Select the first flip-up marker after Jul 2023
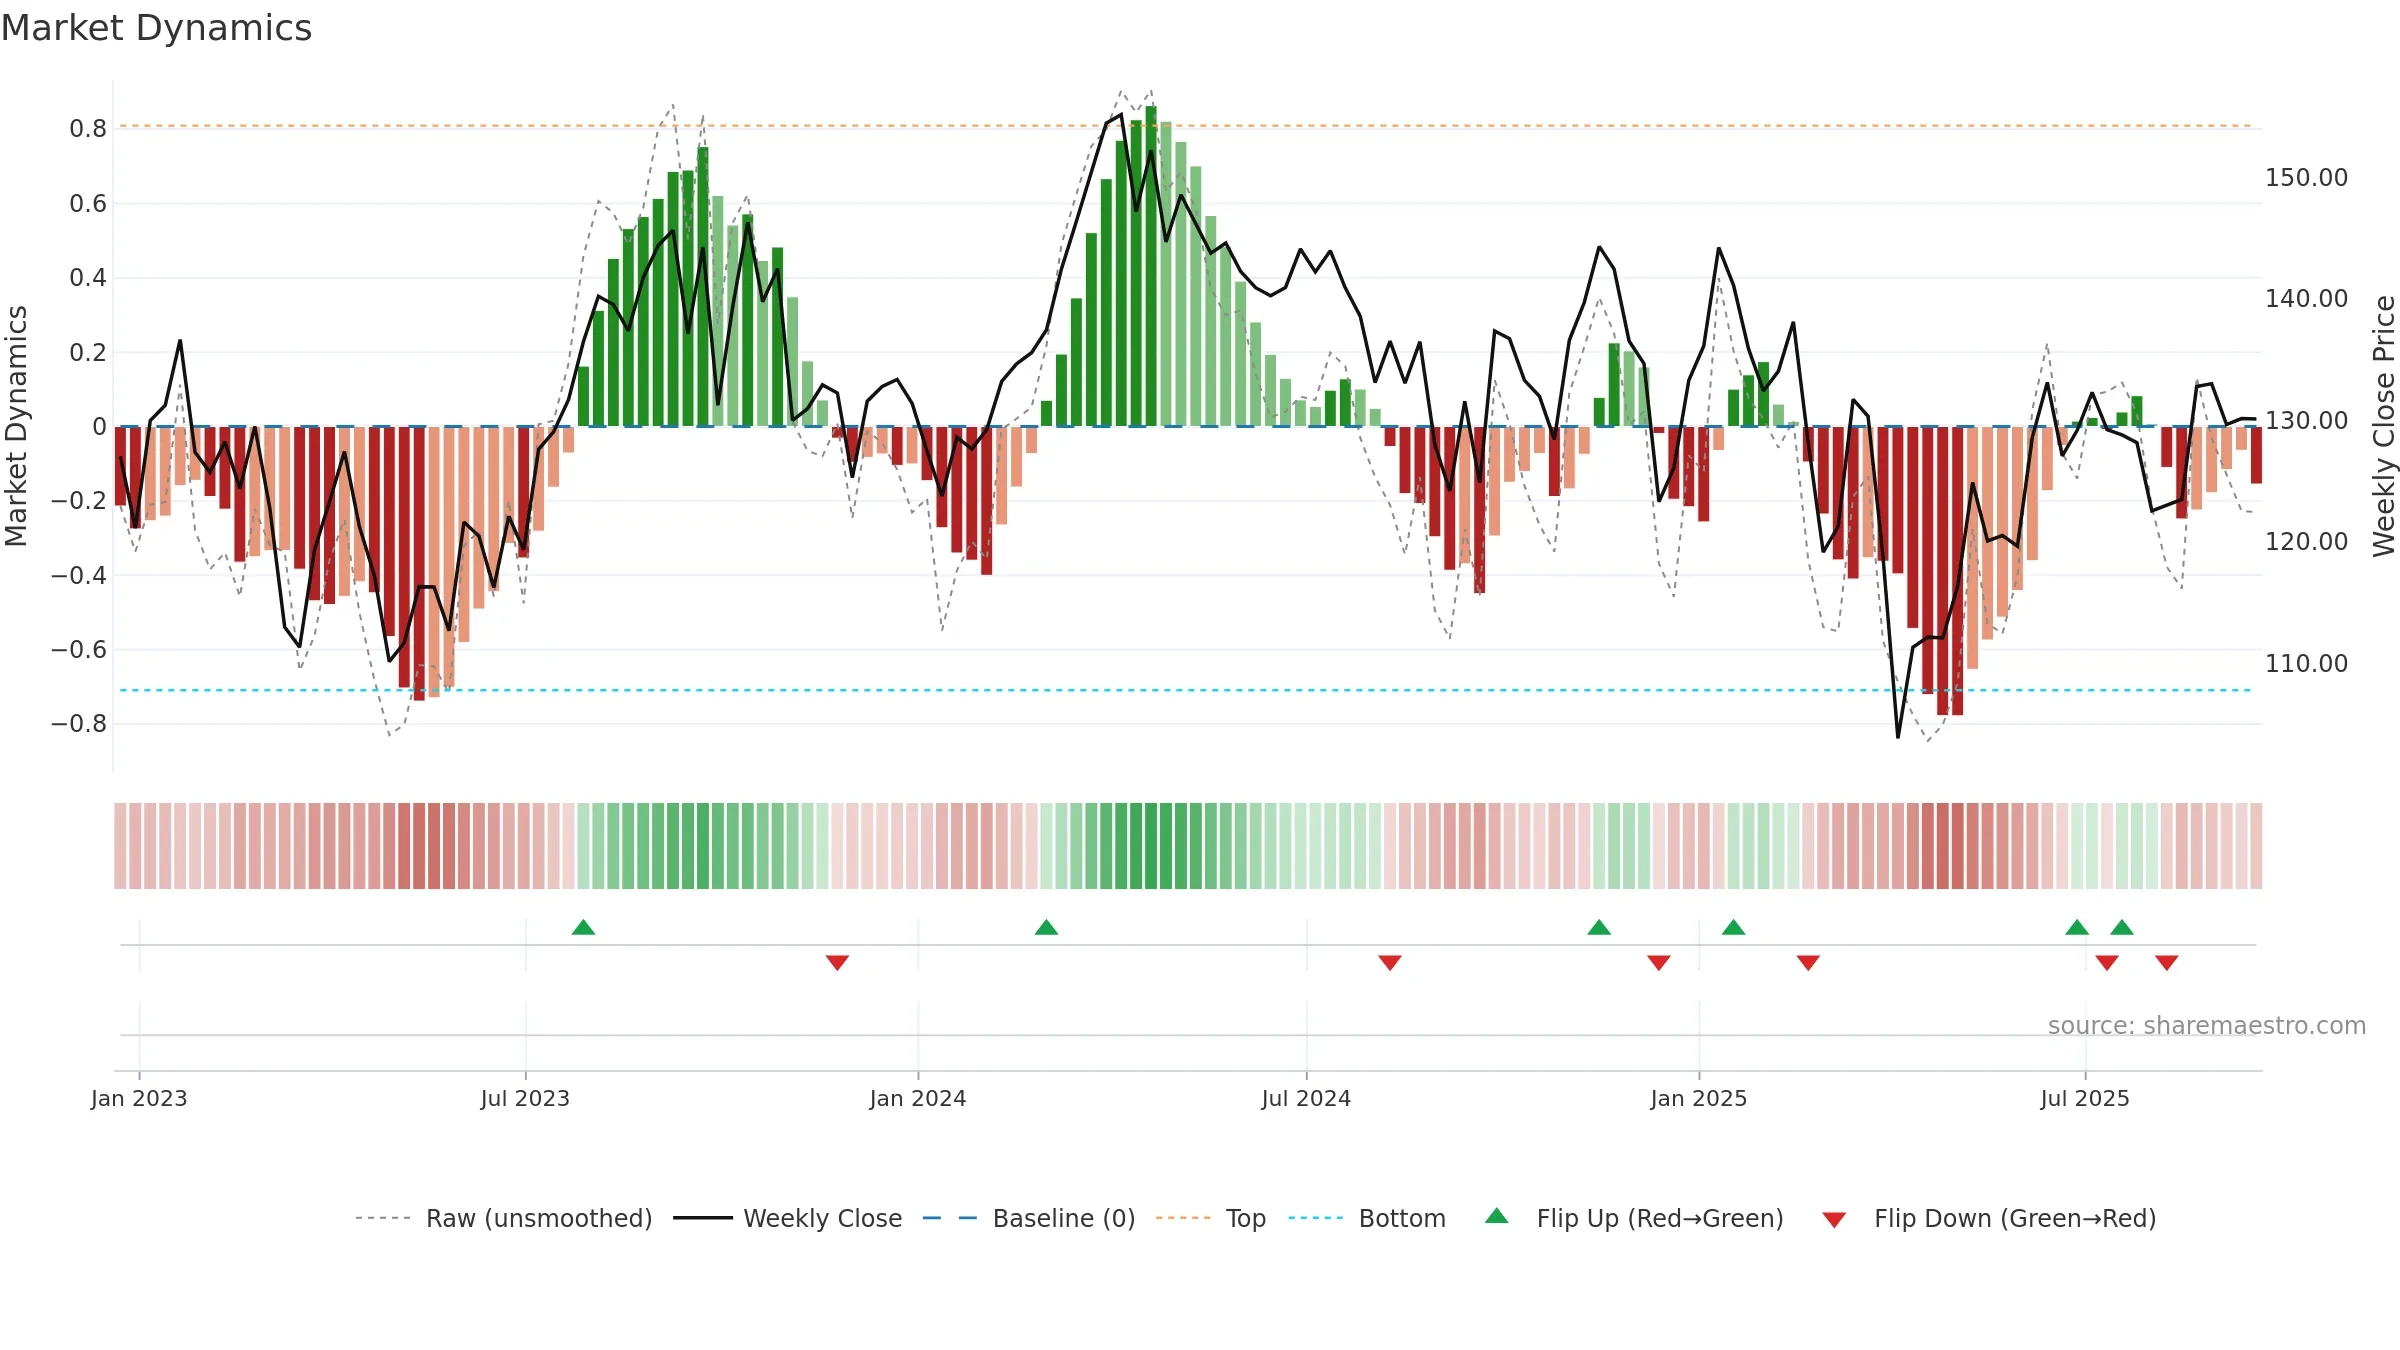 [x=584, y=927]
